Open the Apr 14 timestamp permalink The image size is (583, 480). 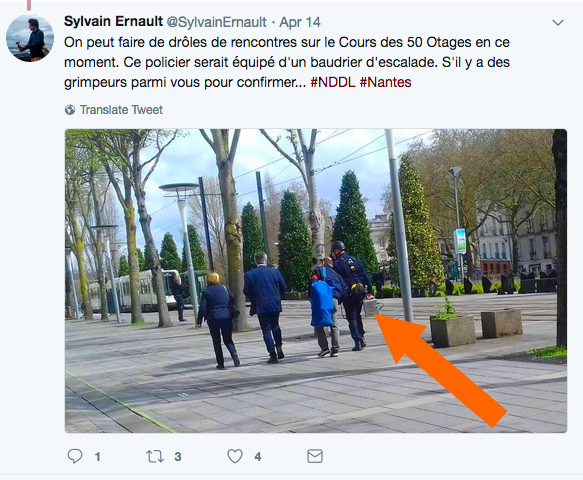[x=300, y=22]
